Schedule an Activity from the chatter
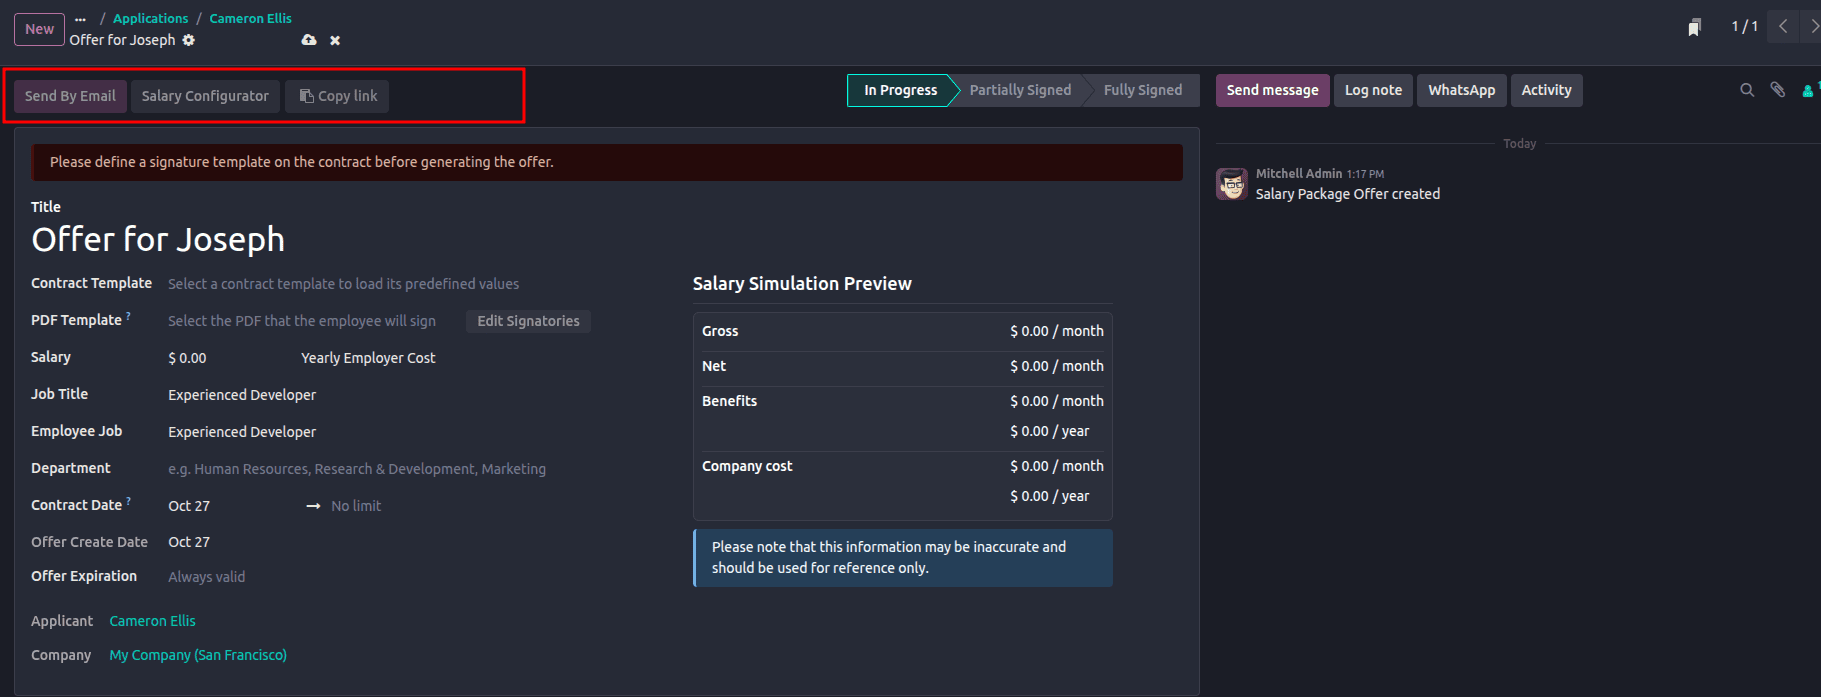This screenshot has height=697, width=1821. 1546,90
